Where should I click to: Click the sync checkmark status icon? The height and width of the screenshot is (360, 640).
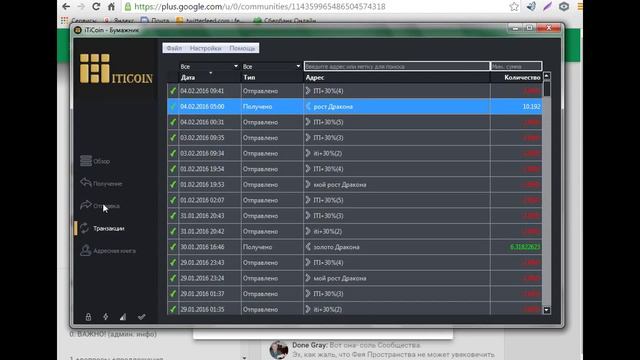(141, 317)
